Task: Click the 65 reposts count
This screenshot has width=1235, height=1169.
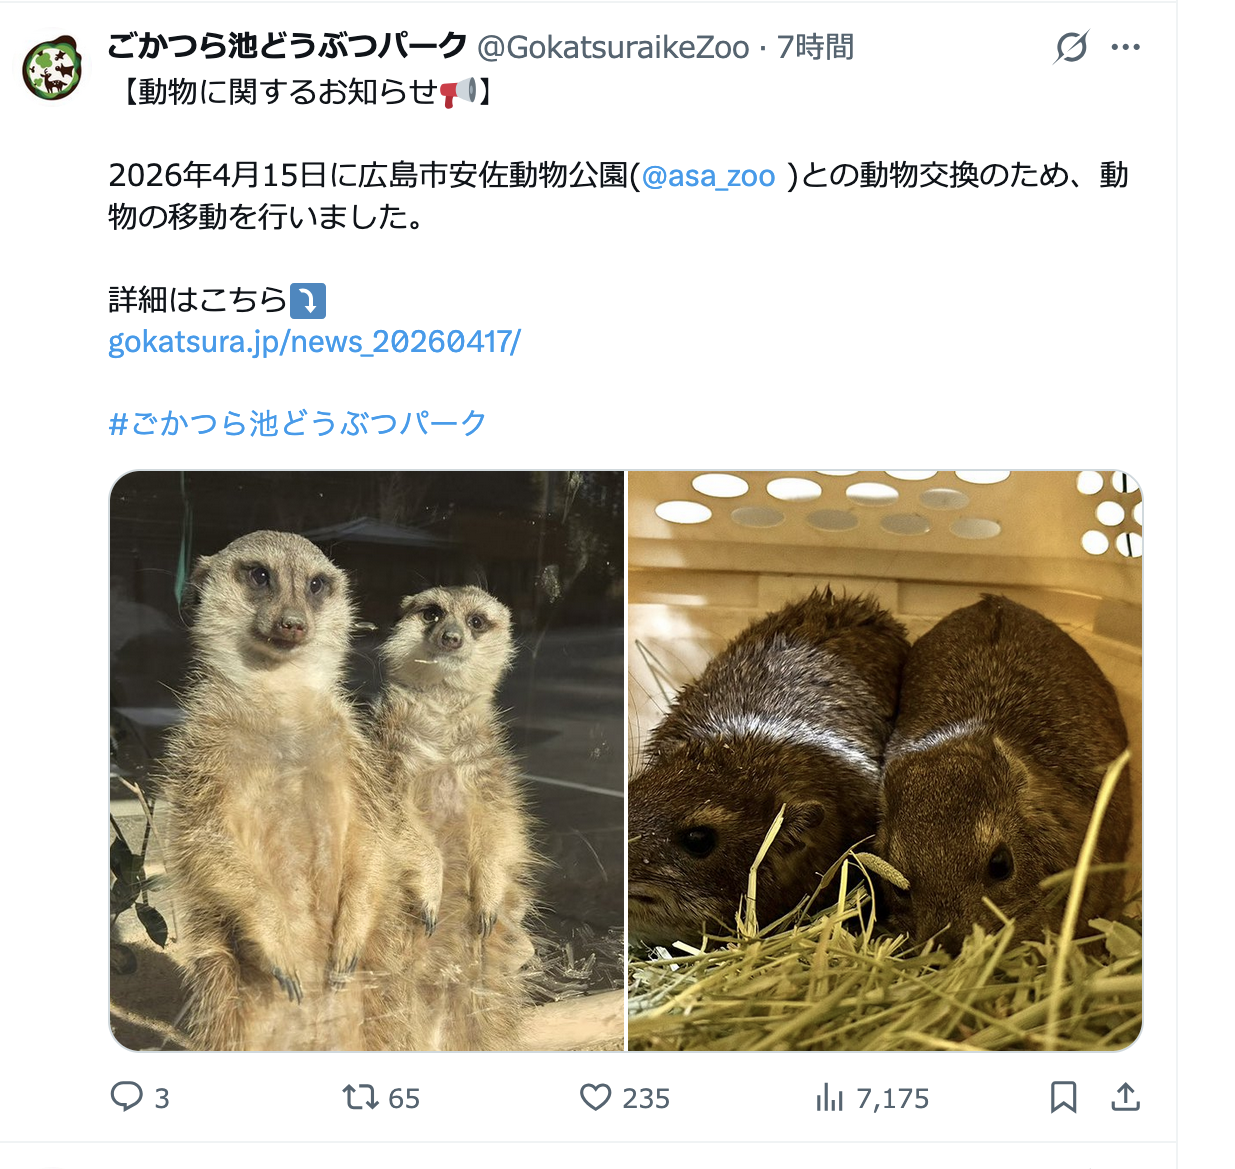Action: tap(404, 1098)
